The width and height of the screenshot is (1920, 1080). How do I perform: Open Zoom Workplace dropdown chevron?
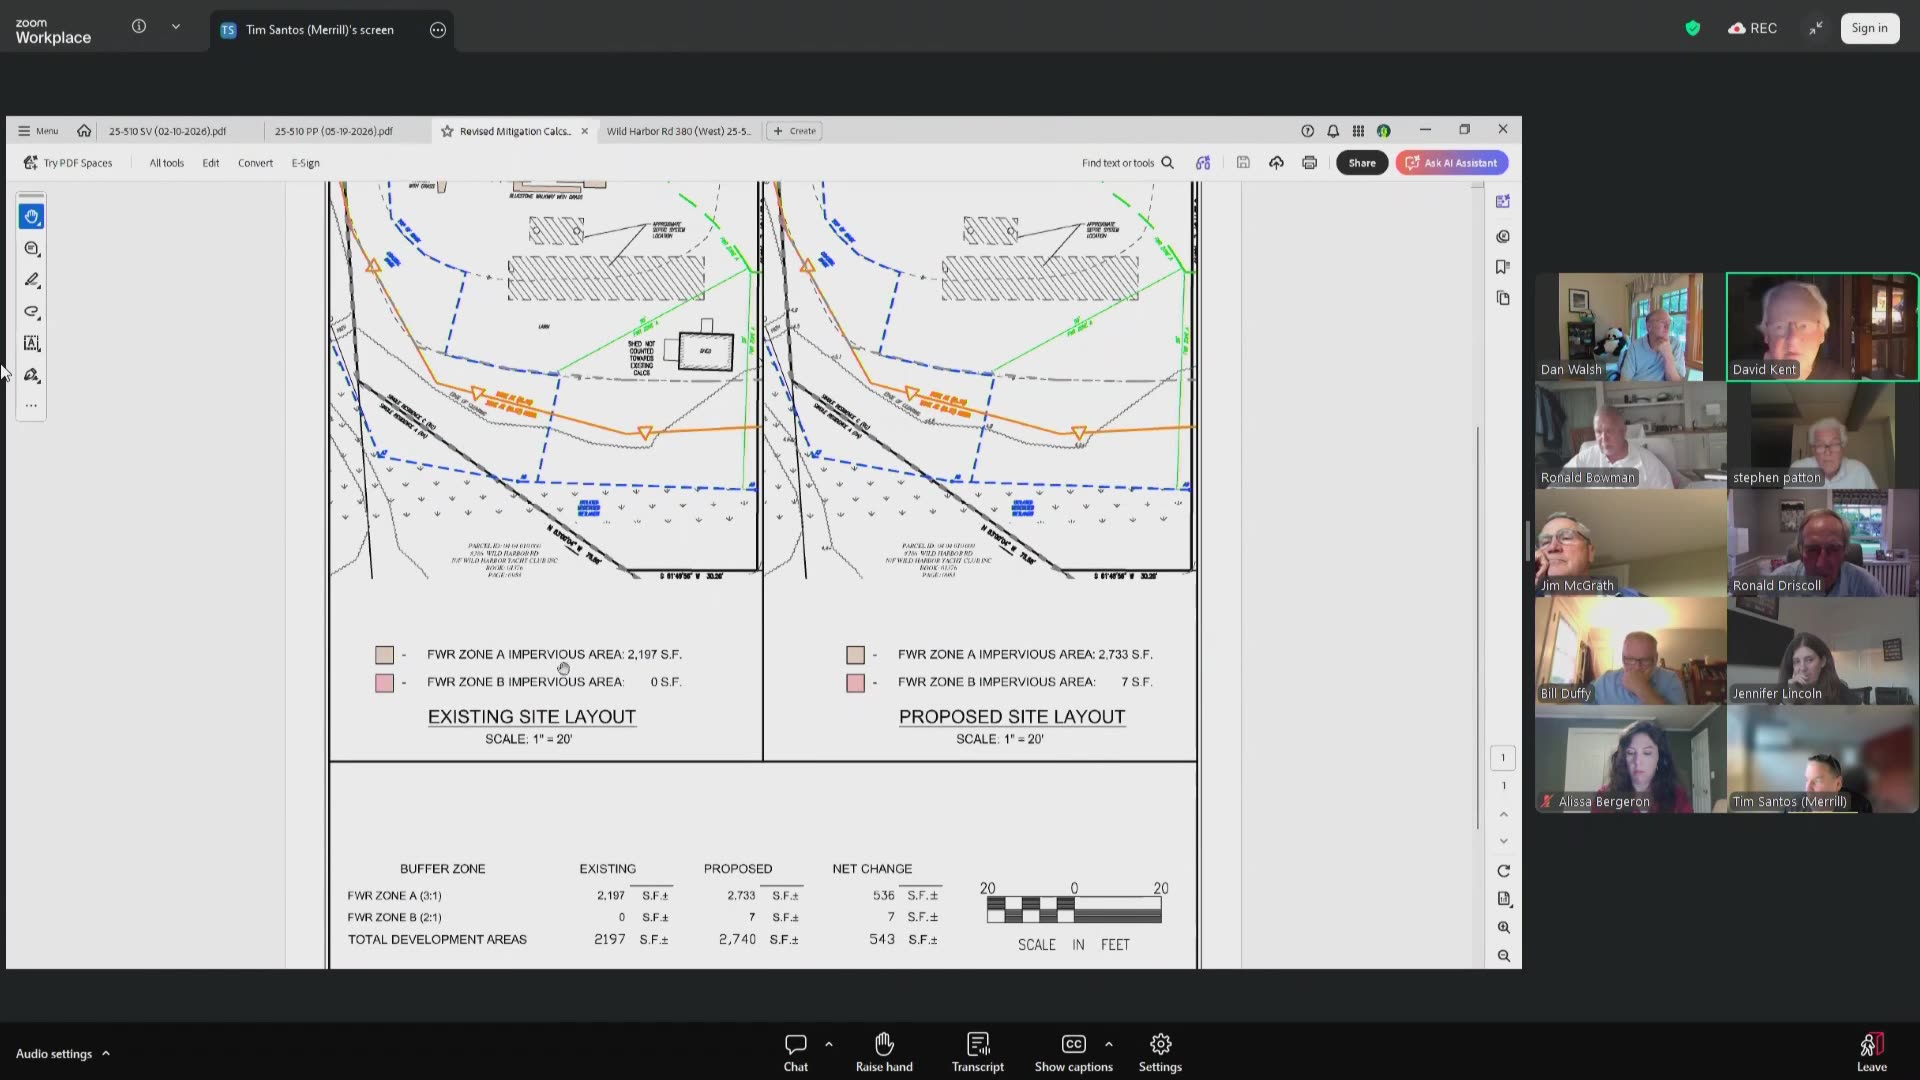point(176,27)
